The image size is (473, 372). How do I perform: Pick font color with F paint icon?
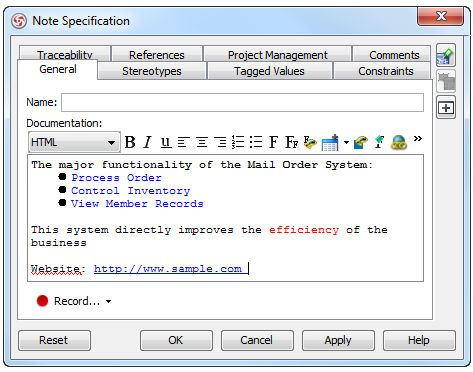pyautogui.click(x=310, y=142)
